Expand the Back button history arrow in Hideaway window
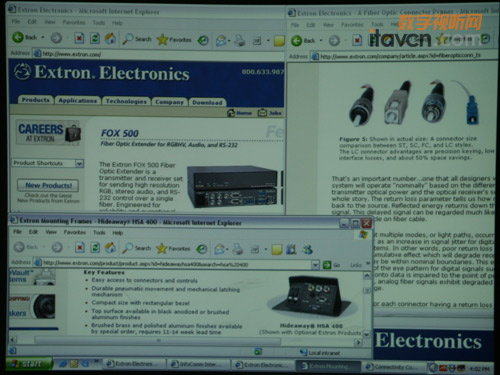The width and height of the screenshot is (500, 375). (43, 247)
